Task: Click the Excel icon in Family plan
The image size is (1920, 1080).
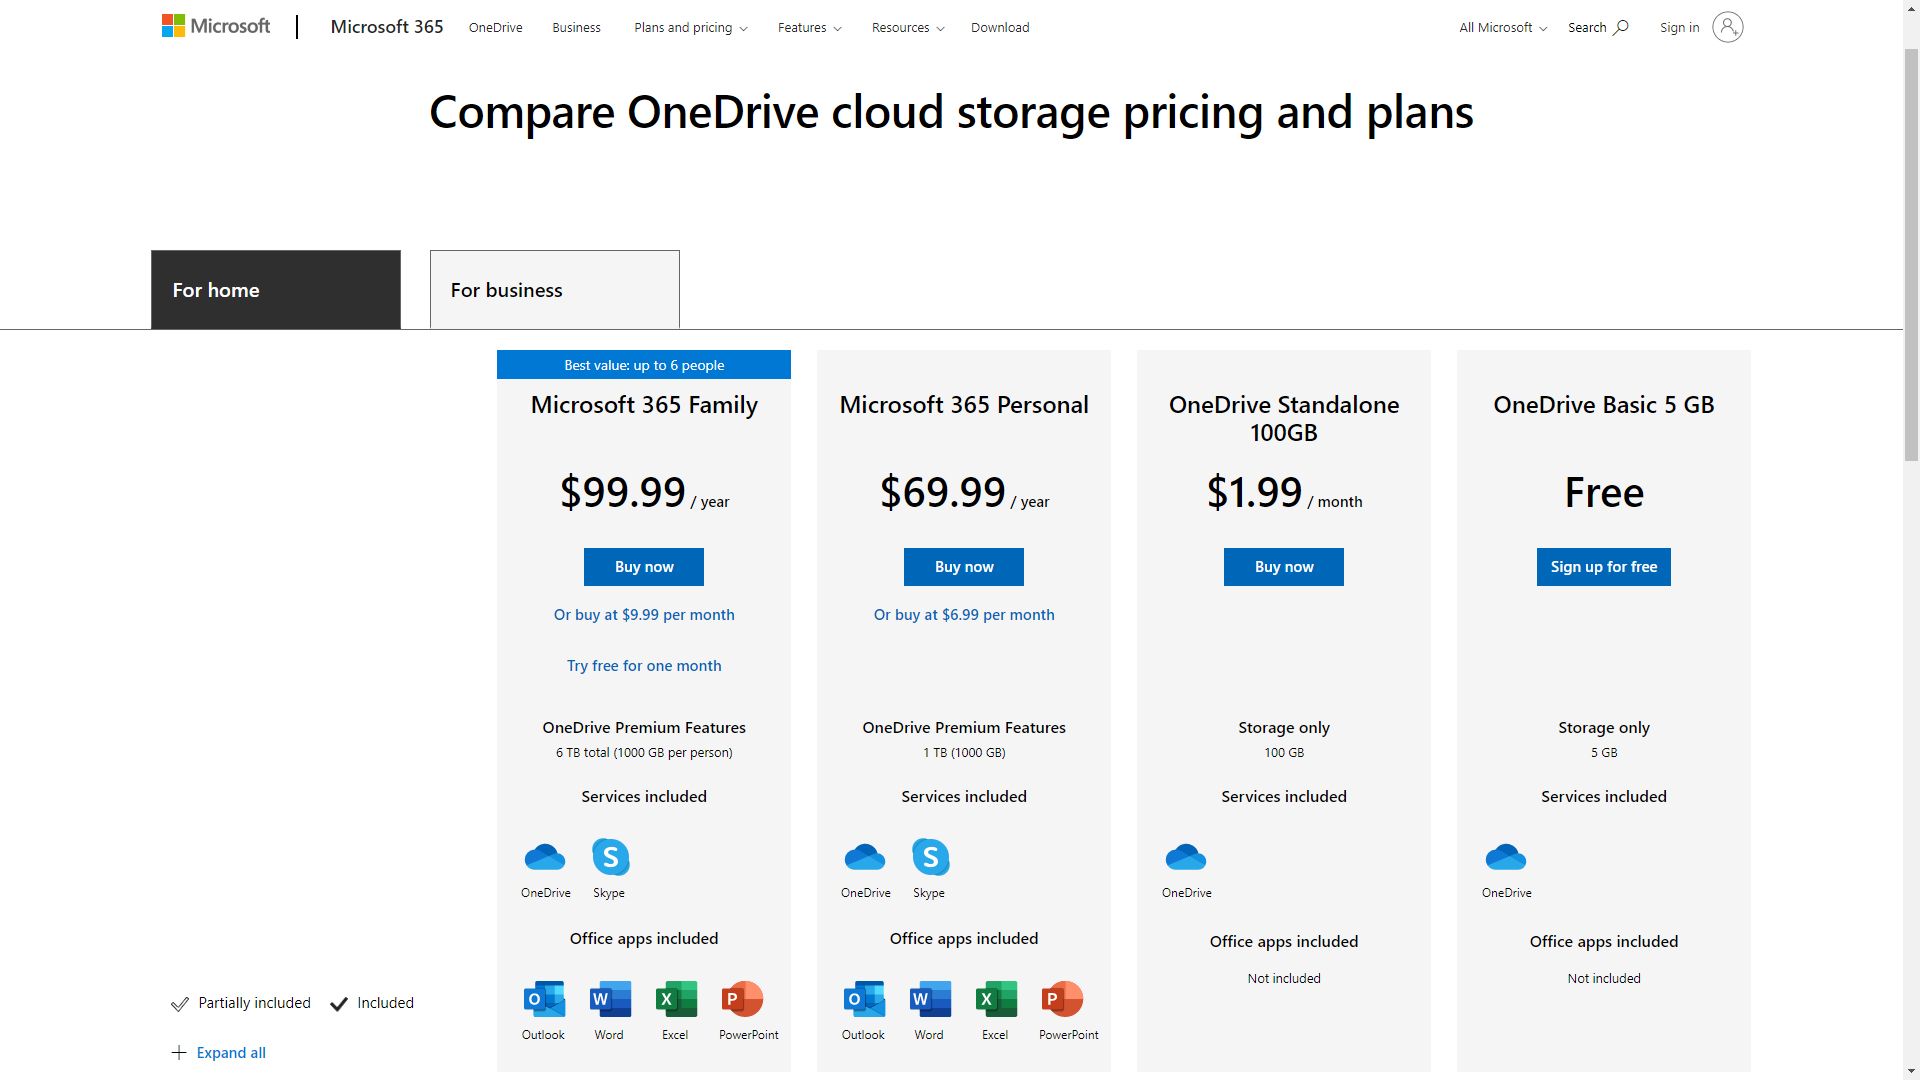Action: click(675, 998)
